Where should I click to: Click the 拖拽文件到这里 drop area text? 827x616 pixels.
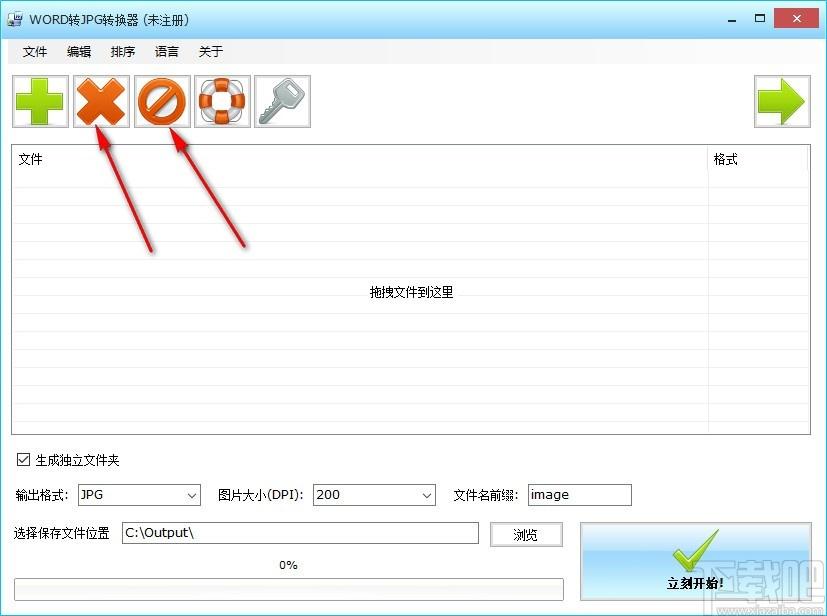[x=411, y=292]
